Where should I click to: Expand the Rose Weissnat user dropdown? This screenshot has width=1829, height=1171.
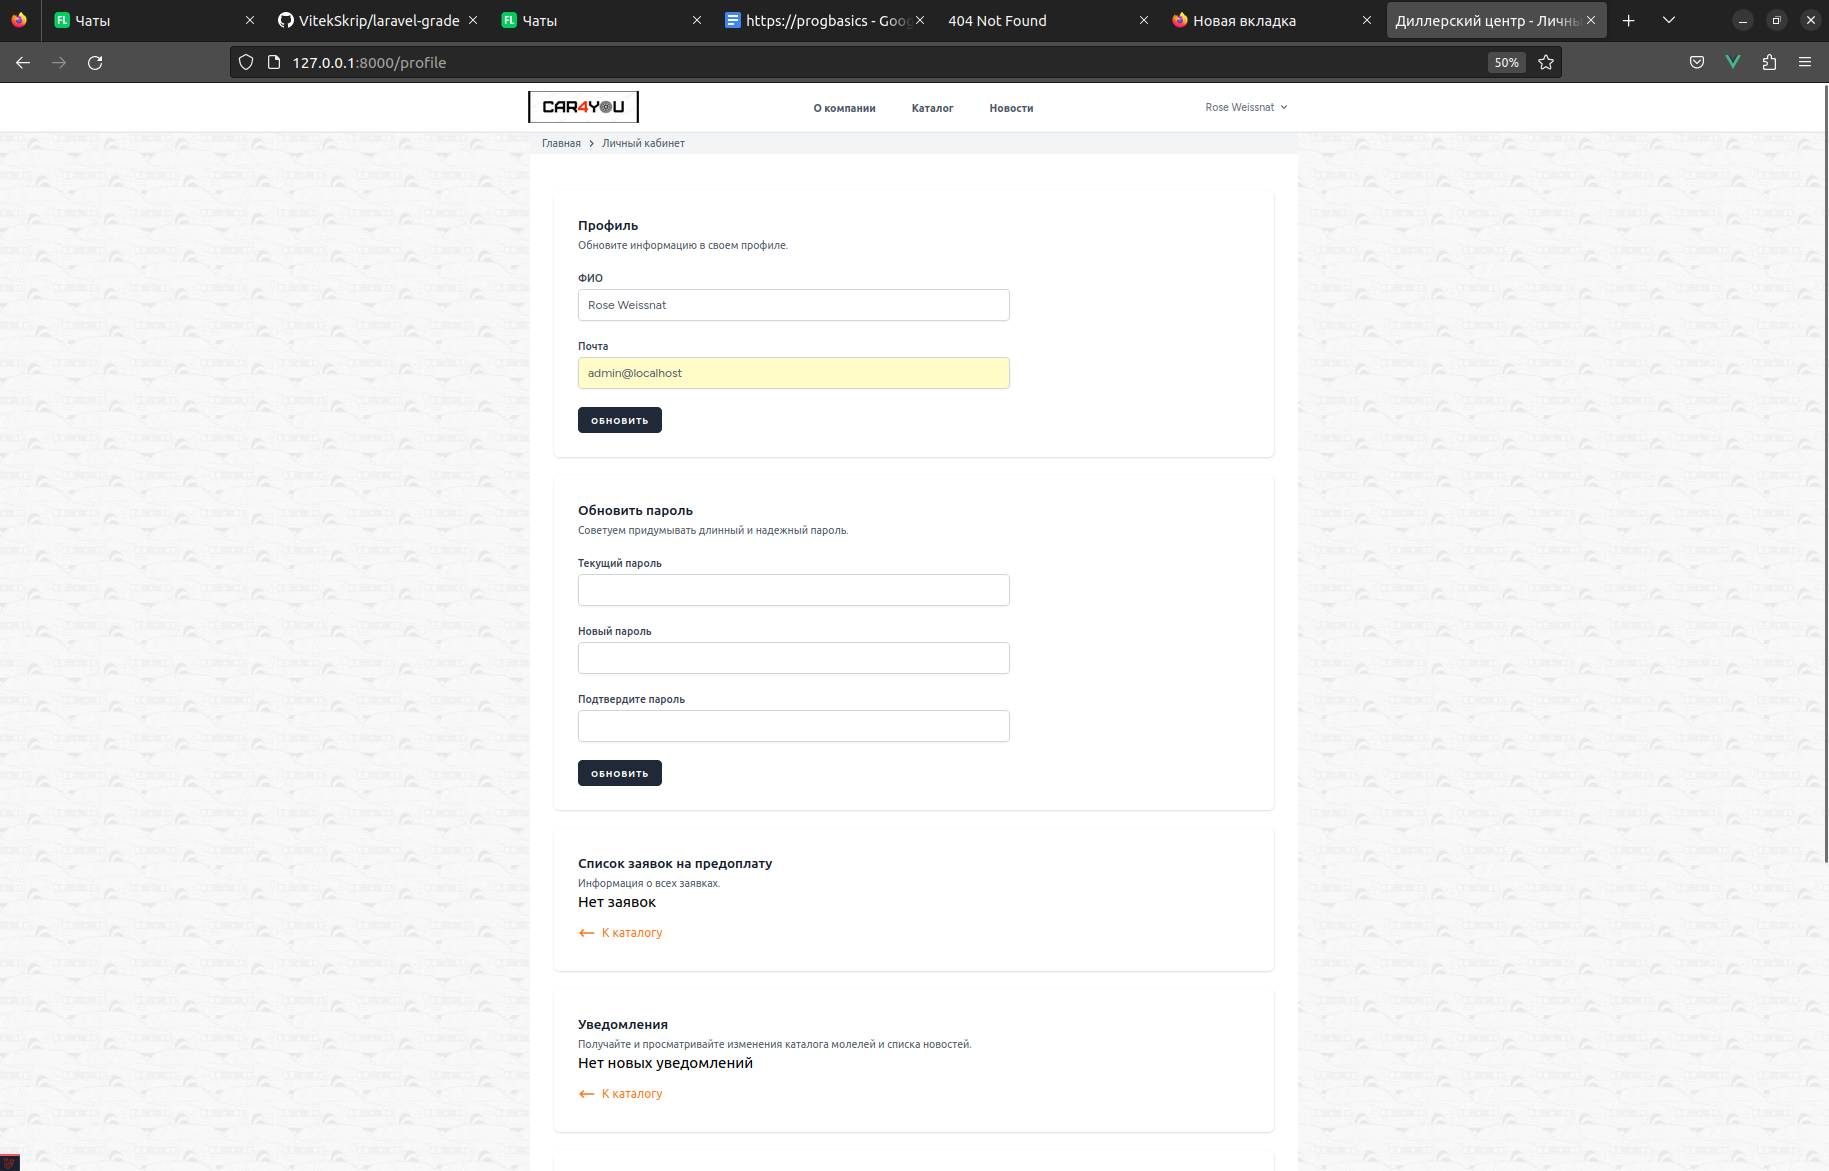click(1246, 107)
